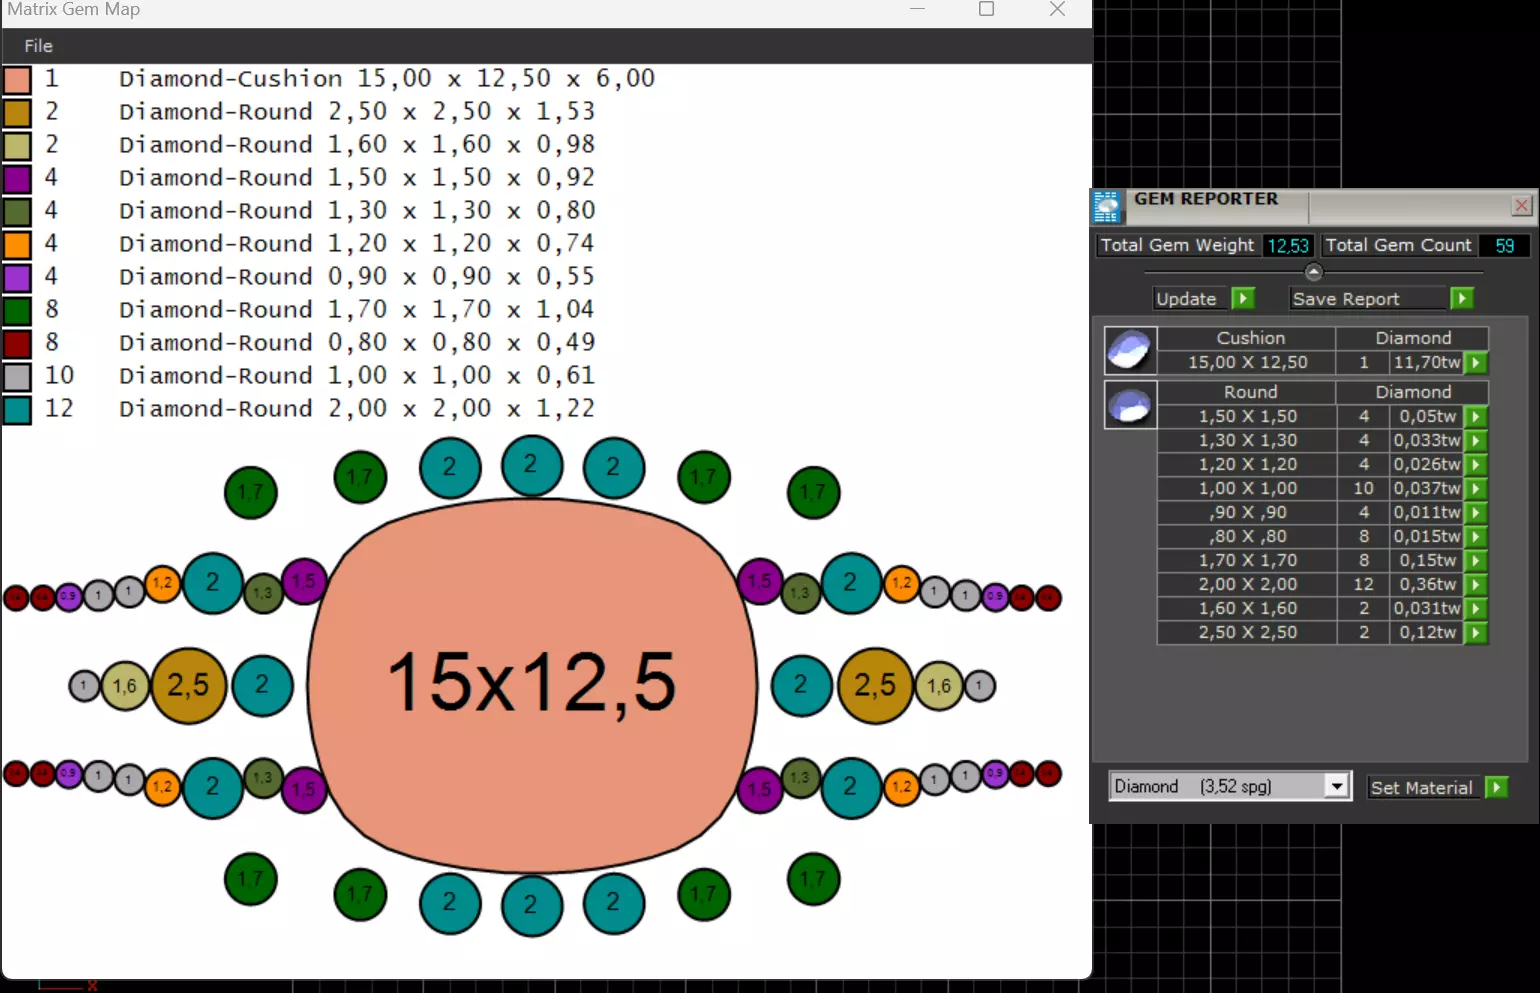Click the left khaki 1,6 gem circle
This screenshot has width=1540, height=993.
click(125, 686)
